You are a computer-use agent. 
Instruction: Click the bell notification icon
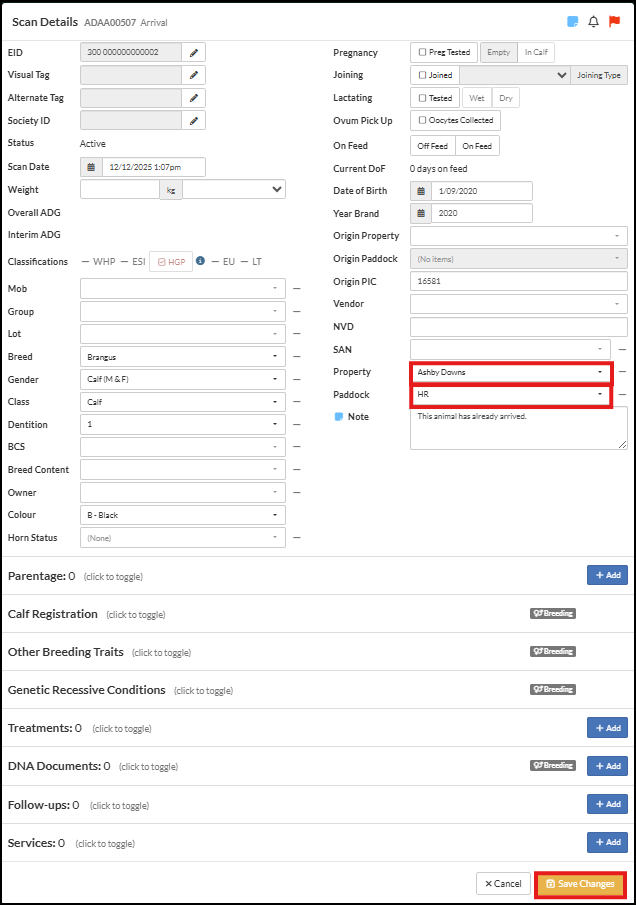[x=594, y=21]
